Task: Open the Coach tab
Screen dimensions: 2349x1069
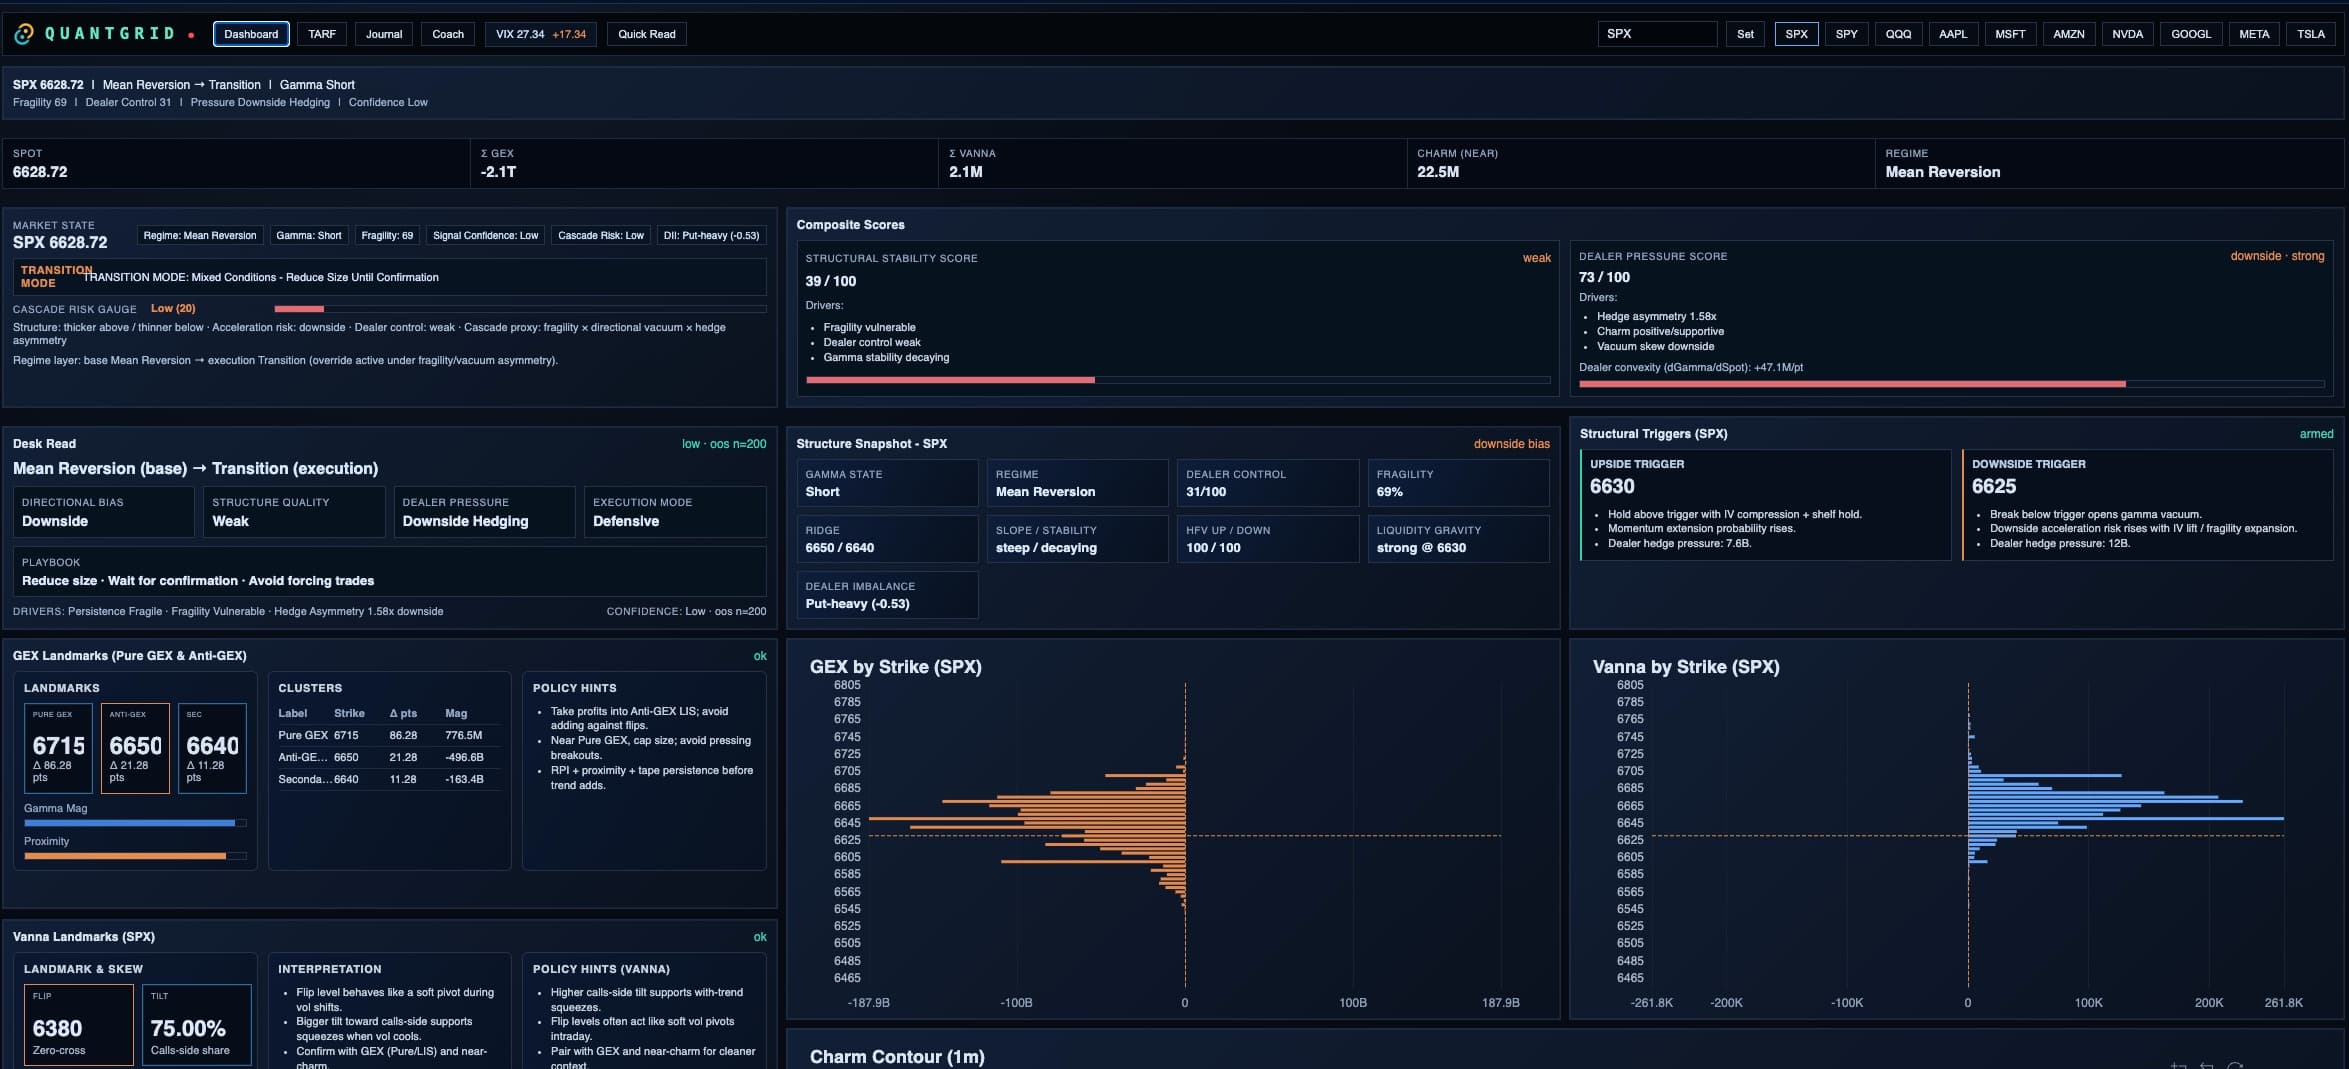Action: click(448, 34)
